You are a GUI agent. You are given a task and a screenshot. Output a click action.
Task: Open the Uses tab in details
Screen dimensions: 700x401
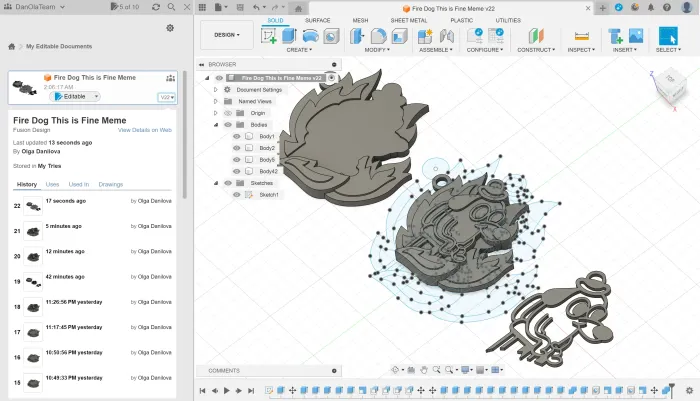point(52,184)
